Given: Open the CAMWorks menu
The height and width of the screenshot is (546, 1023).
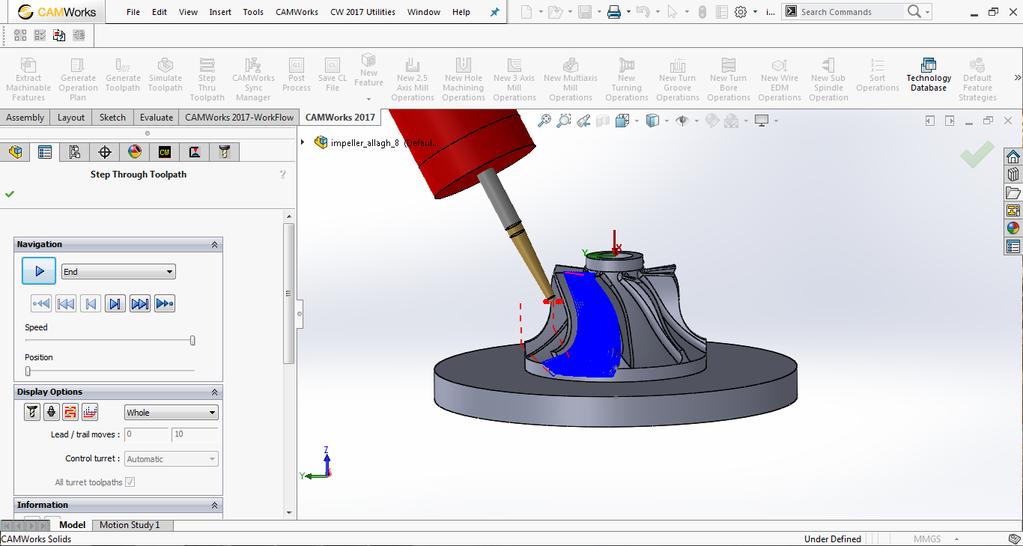Looking at the screenshot, I should pyautogui.click(x=297, y=12).
